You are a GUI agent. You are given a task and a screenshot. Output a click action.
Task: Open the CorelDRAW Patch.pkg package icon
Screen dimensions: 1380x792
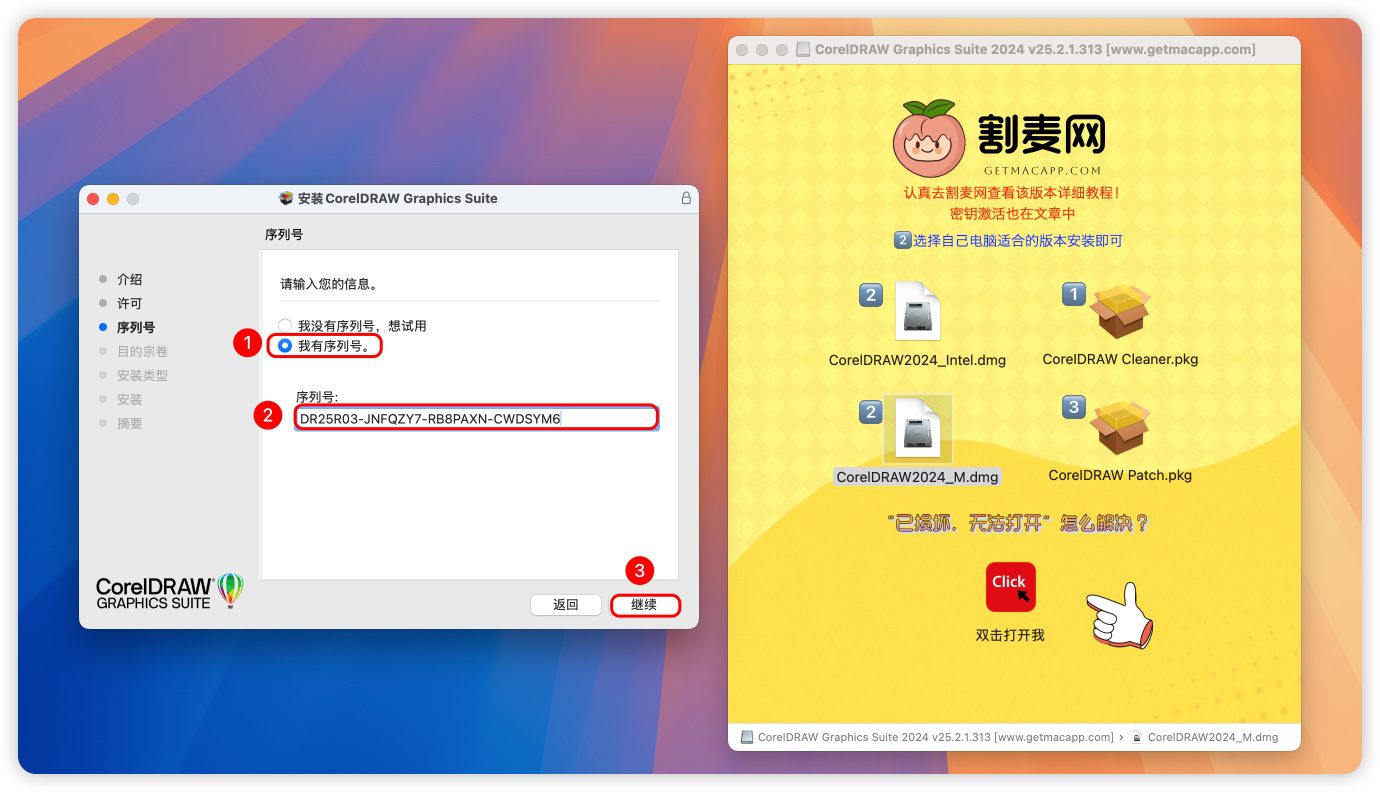(1119, 428)
